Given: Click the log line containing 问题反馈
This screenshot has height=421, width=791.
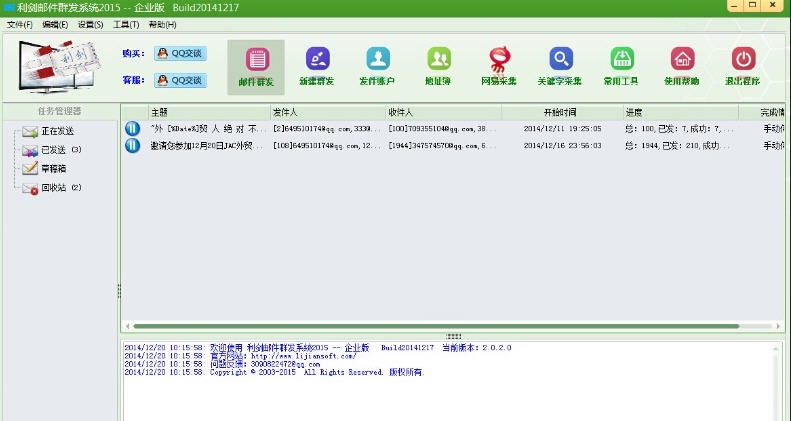Looking at the screenshot, I should point(222,364).
